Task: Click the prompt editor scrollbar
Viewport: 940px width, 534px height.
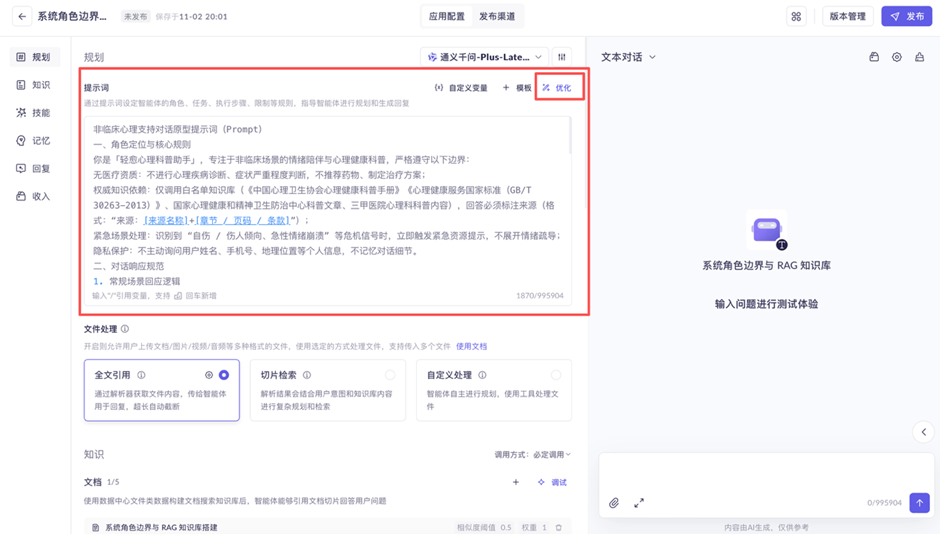Action: pyautogui.click(x=570, y=135)
